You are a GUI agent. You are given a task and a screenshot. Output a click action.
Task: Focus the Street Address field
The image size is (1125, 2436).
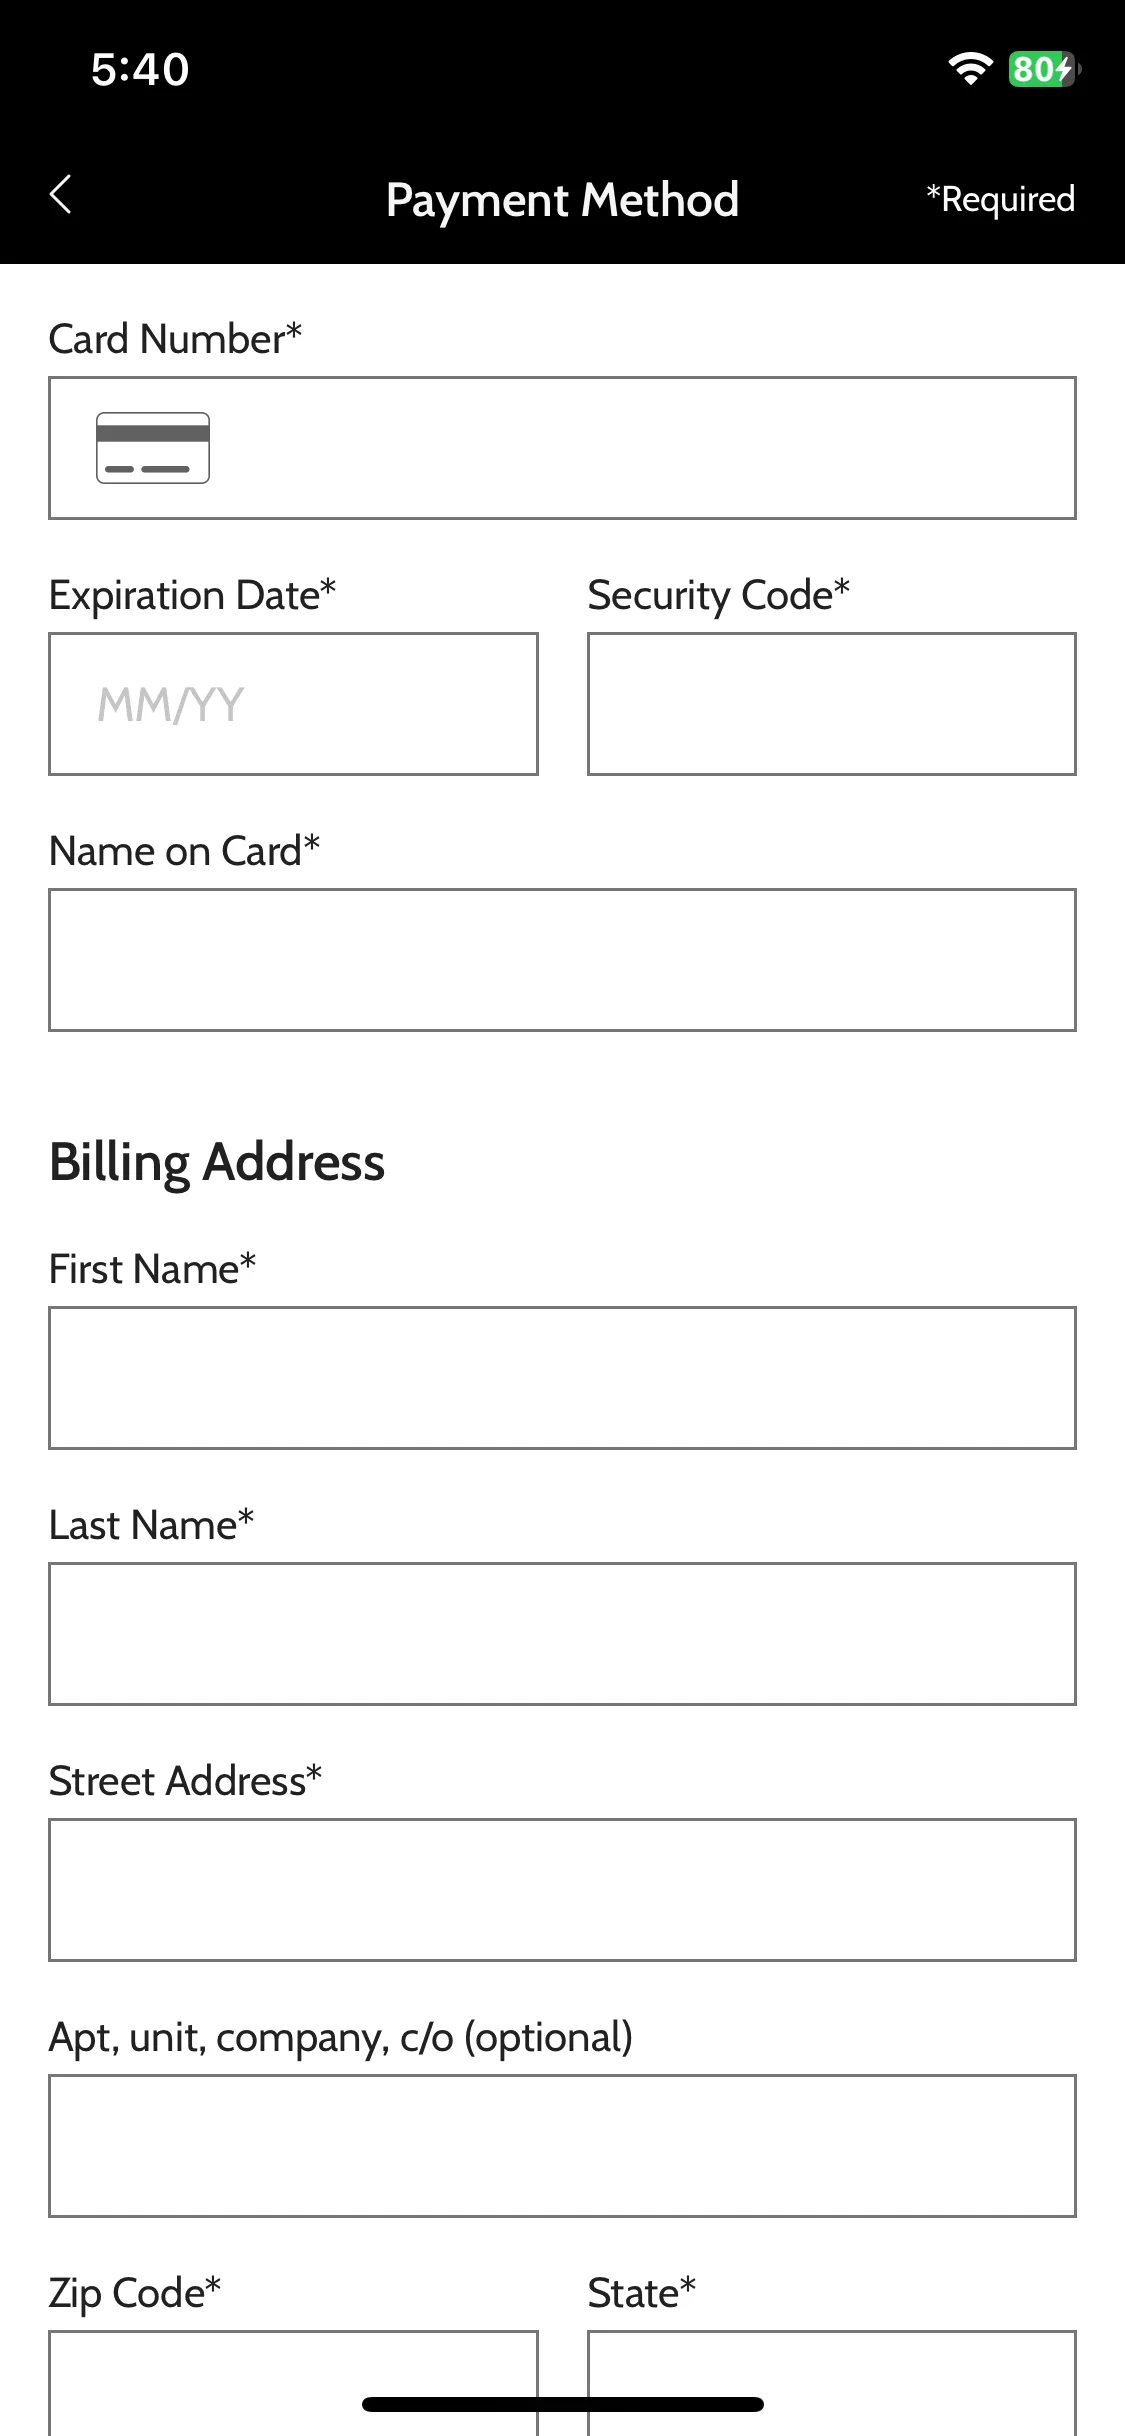click(x=562, y=1890)
